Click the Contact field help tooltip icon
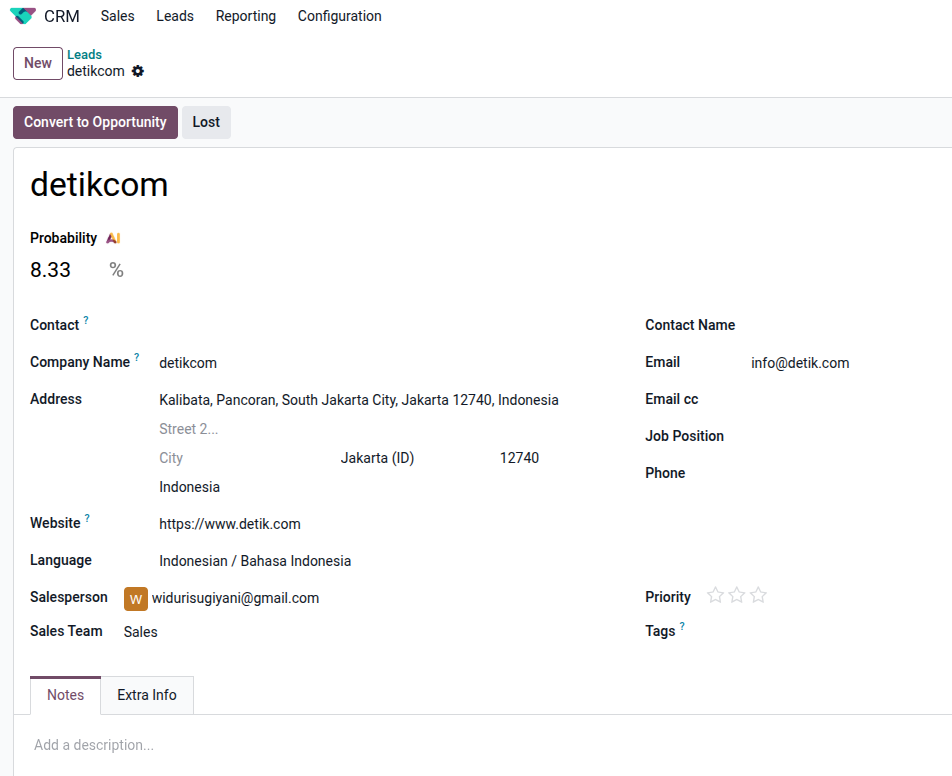Viewport: 952px width, 776px height. pyautogui.click(x=86, y=320)
